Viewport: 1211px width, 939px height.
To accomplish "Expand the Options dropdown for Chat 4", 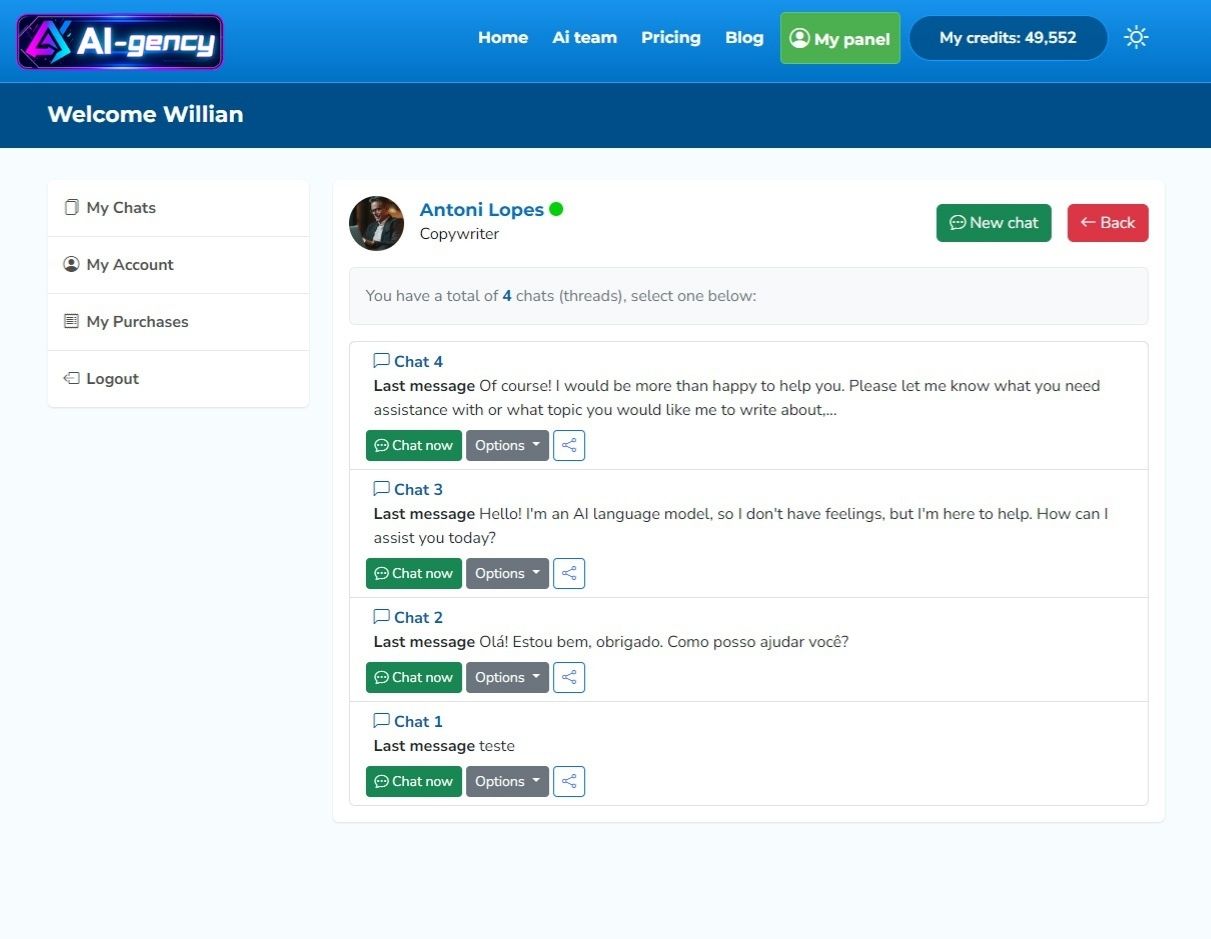I will pos(507,445).
